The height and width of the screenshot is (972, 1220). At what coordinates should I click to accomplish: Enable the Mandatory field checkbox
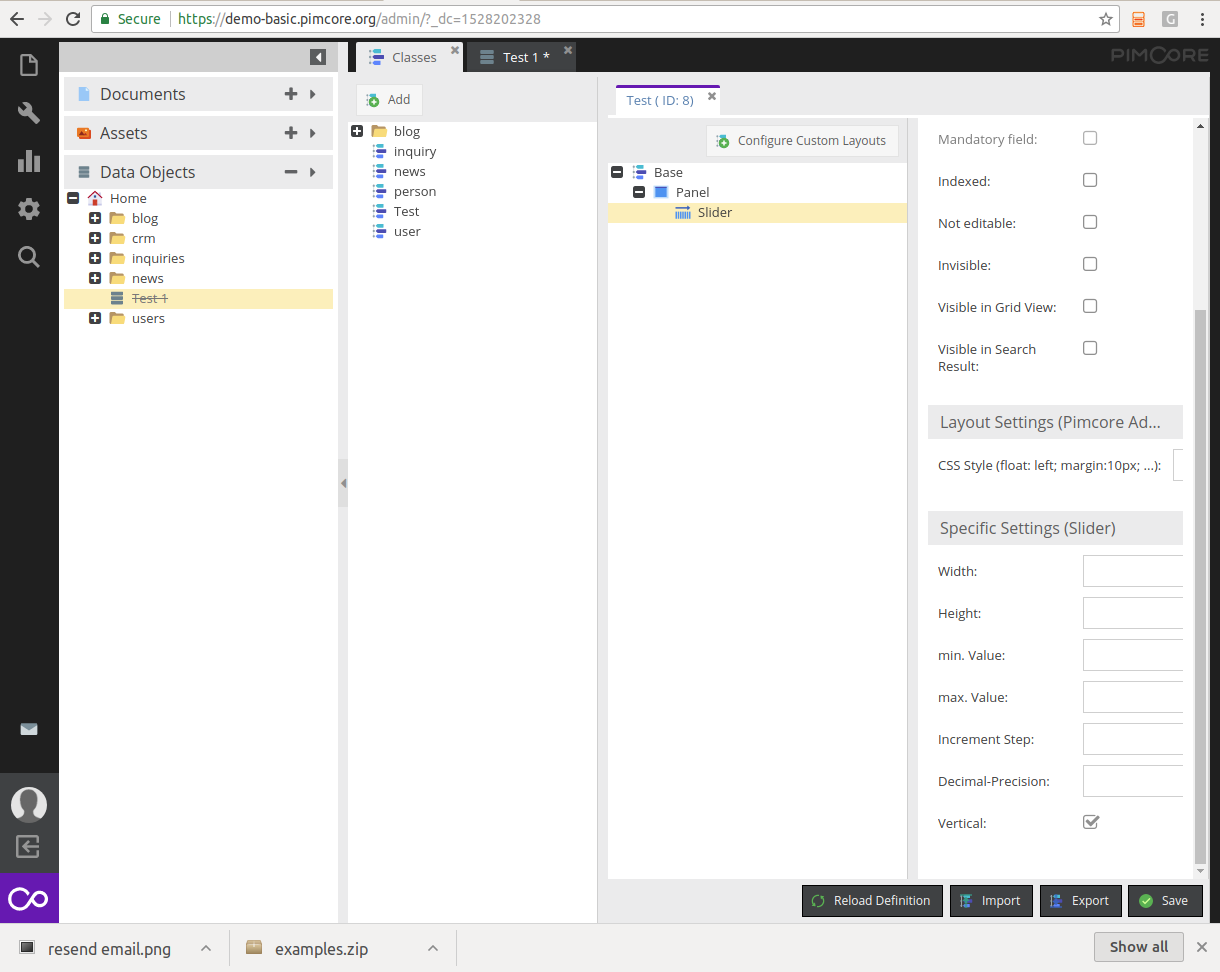click(1089, 138)
